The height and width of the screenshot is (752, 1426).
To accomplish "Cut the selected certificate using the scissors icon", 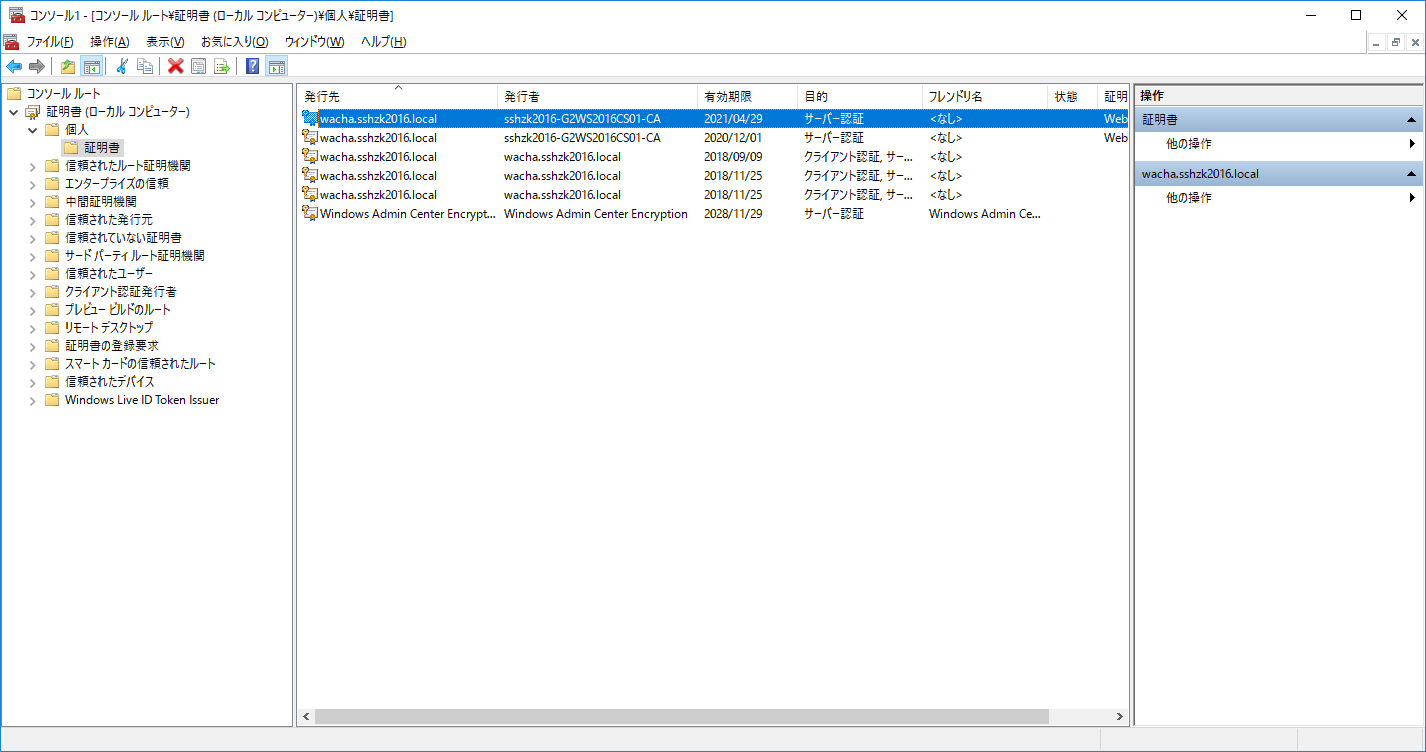I will point(122,66).
